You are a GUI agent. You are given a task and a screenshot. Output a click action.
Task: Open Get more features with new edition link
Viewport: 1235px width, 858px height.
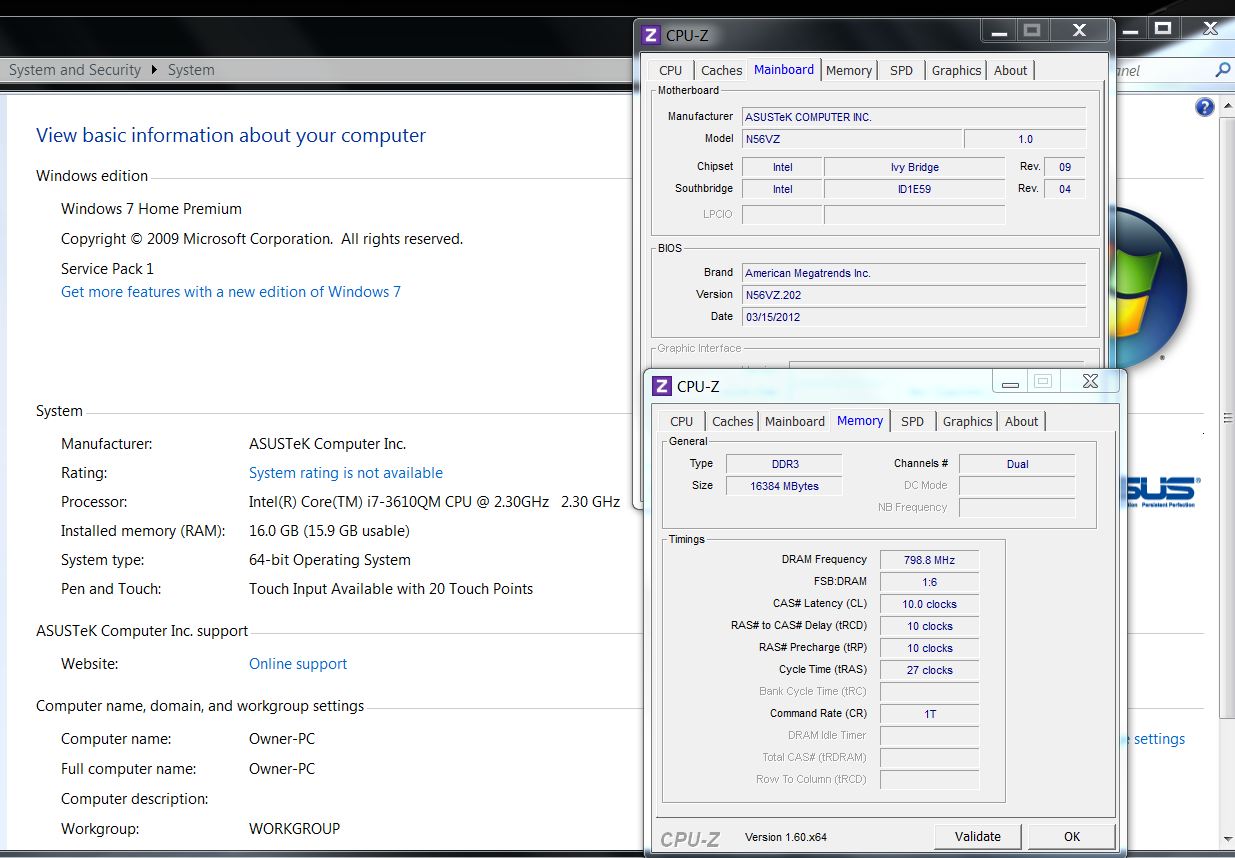pos(231,292)
